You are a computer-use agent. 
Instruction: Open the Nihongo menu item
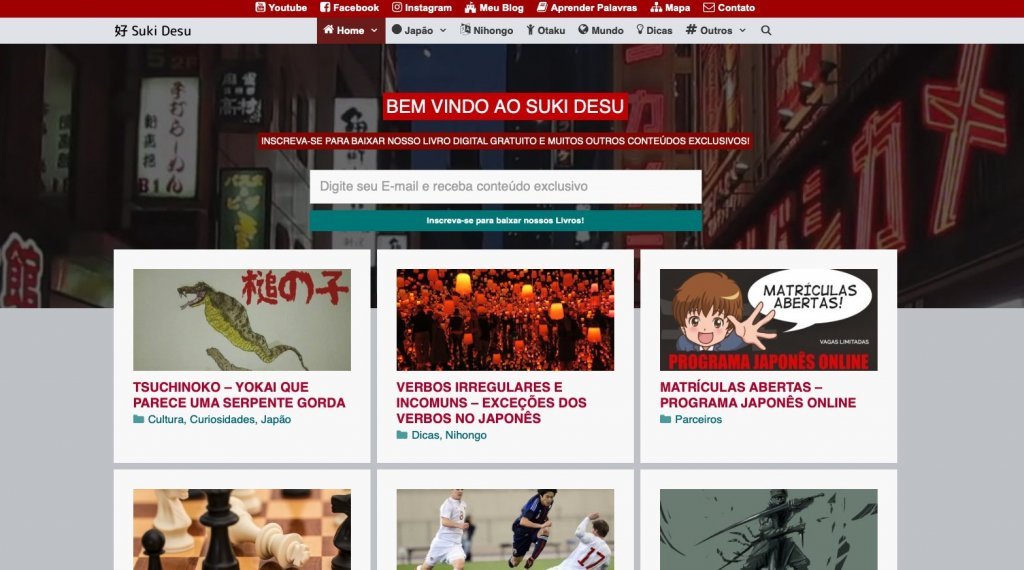click(x=486, y=31)
